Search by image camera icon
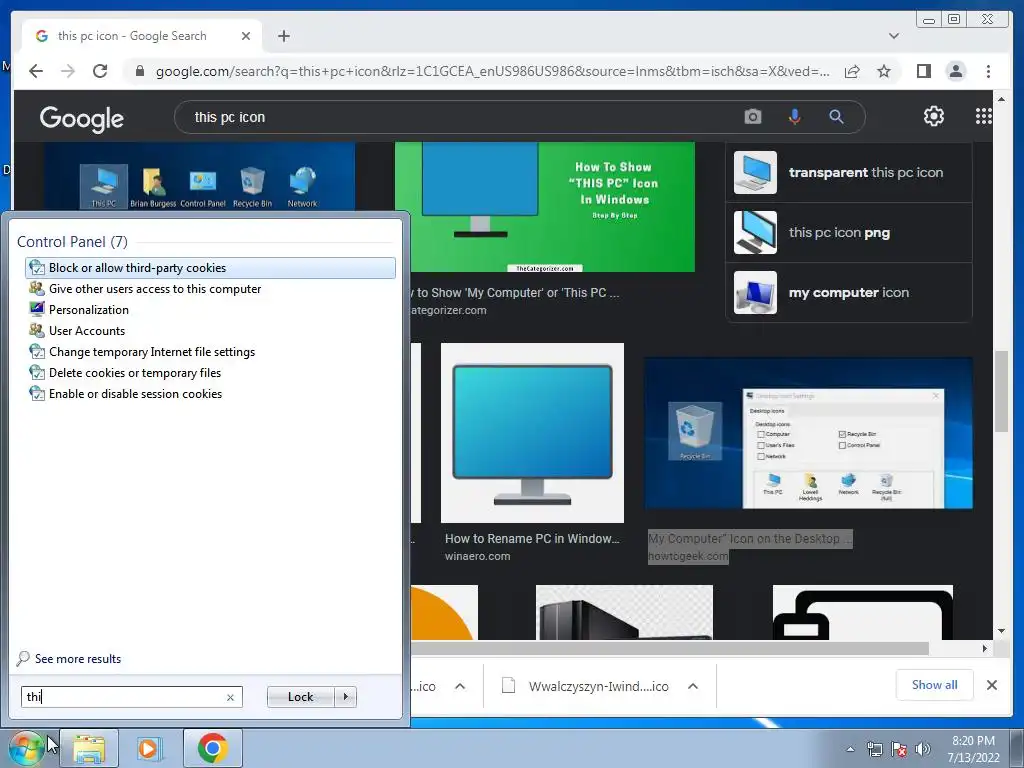Image resolution: width=1024 pixels, height=768 pixels. tap(752, 117)
